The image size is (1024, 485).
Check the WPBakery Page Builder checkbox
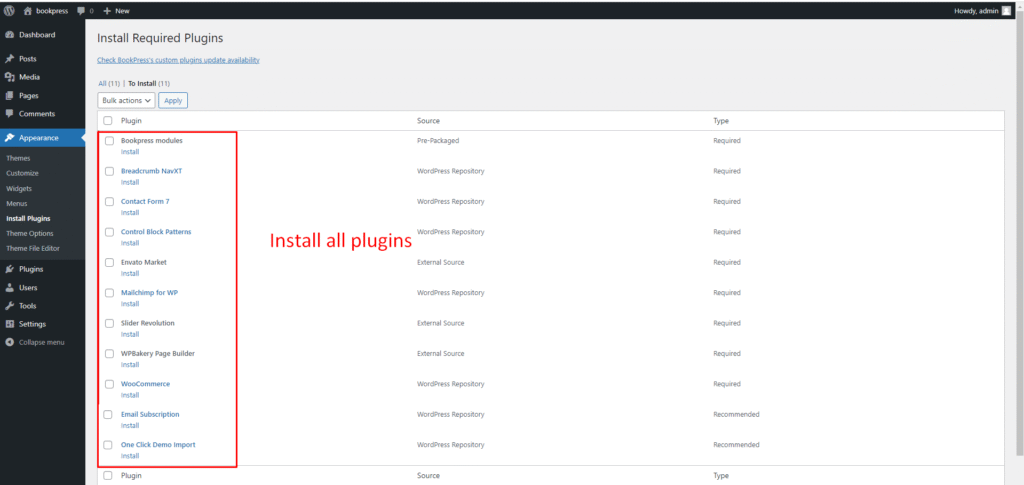coord(109,354)
